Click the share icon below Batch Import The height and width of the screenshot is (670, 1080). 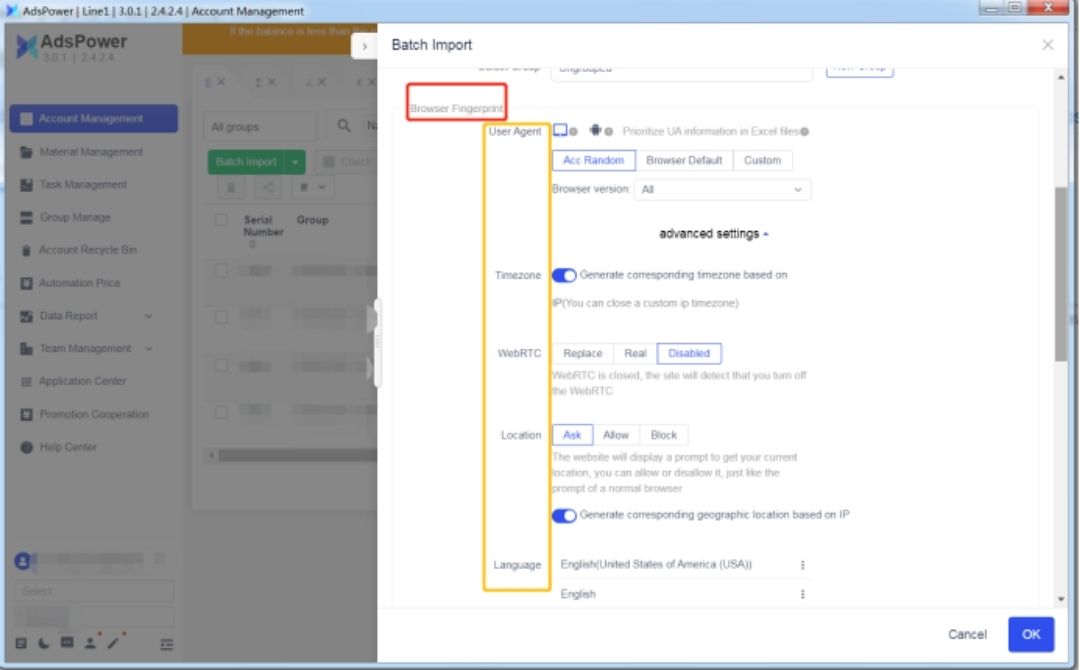coord(267,187)
